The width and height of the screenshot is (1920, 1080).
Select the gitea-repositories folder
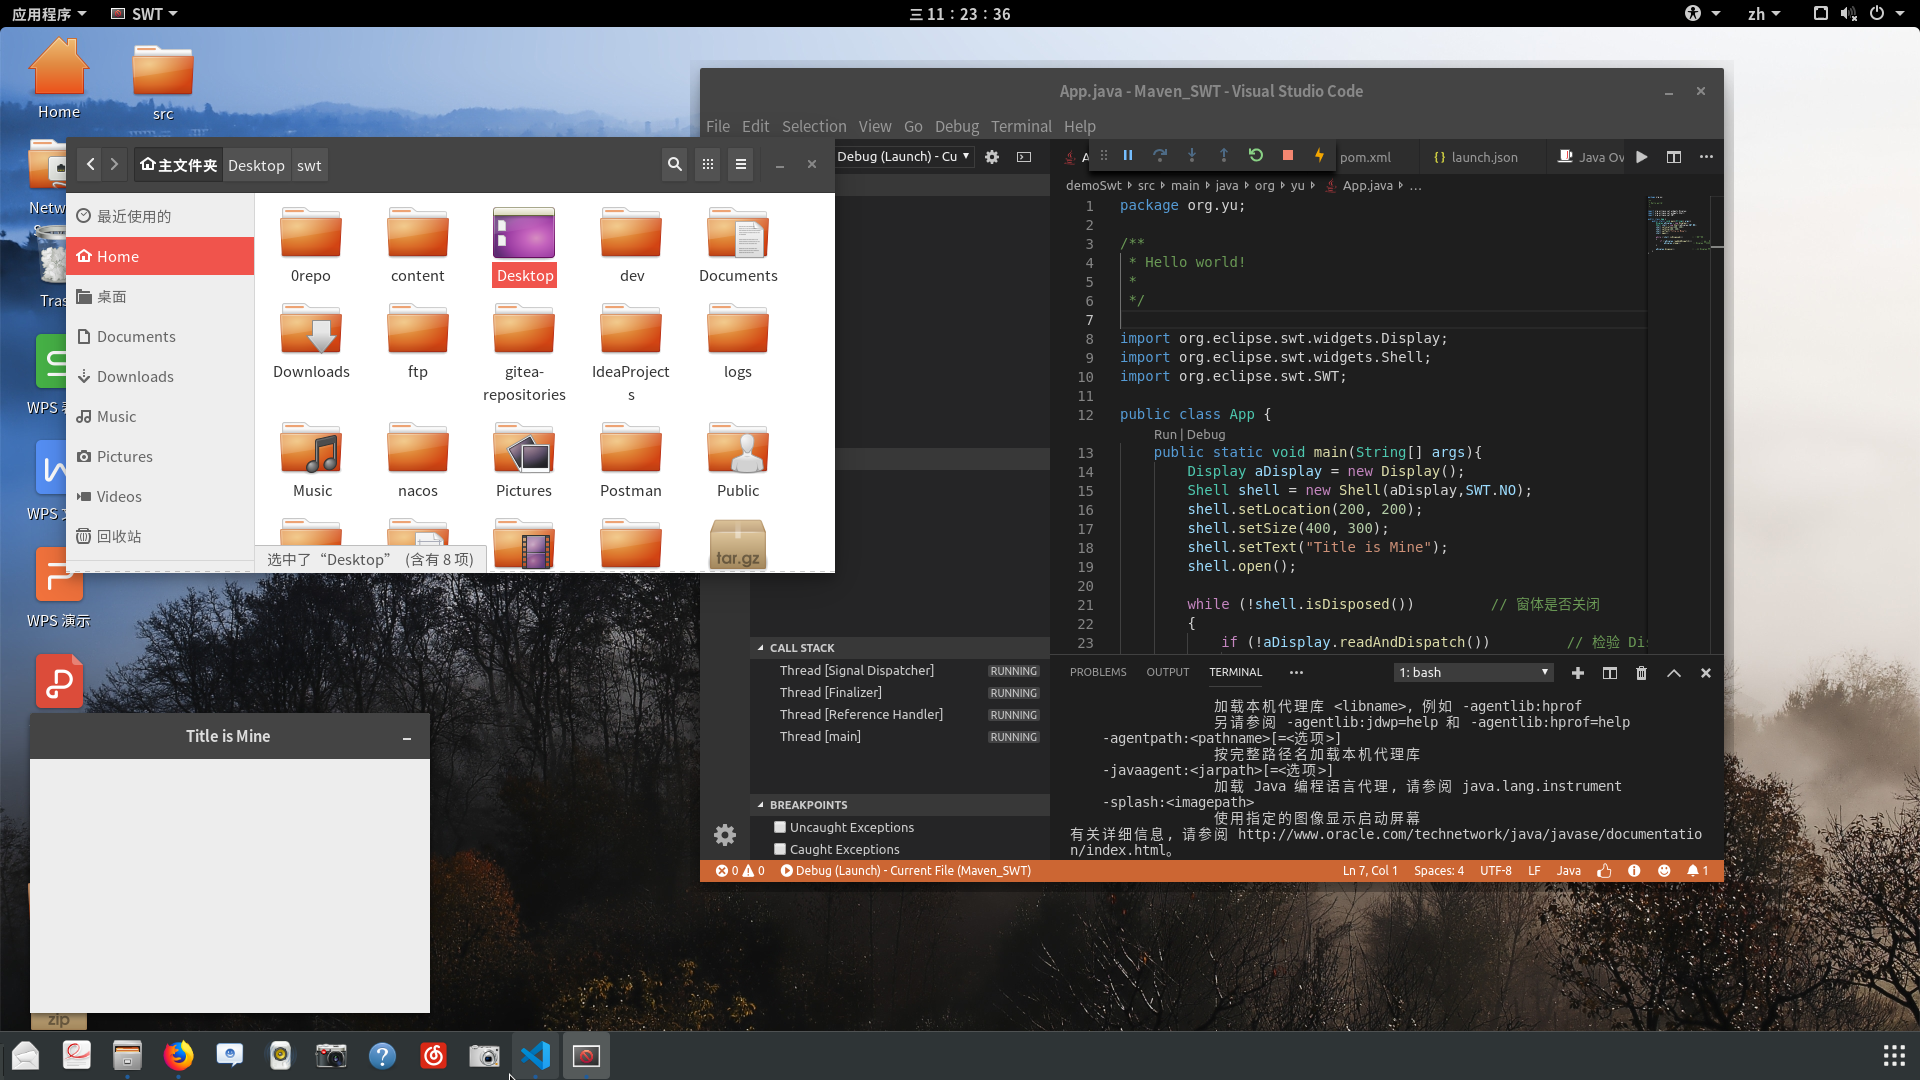point(524,353)
